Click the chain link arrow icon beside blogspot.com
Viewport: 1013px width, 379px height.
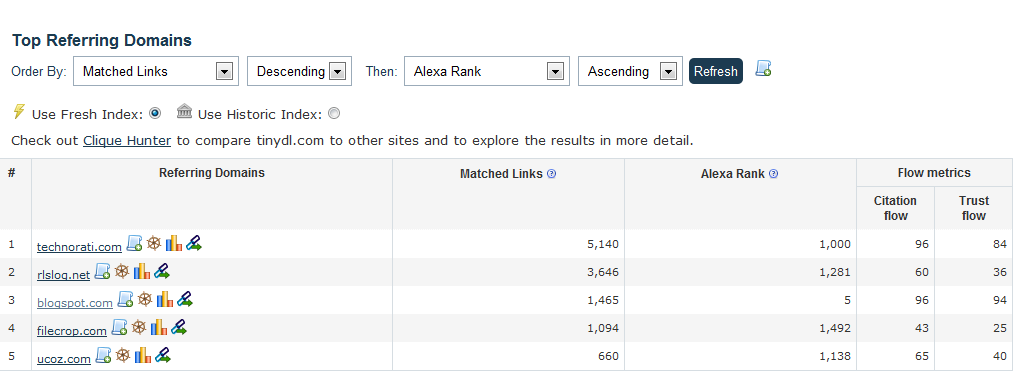[x=185, y=299]
